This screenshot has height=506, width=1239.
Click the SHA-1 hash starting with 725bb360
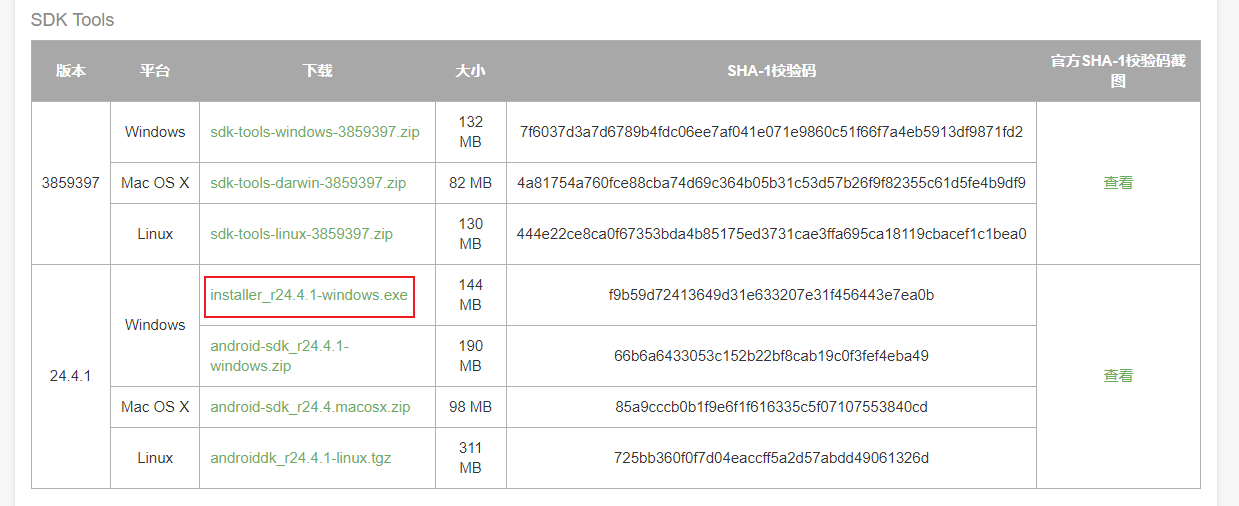771,458
